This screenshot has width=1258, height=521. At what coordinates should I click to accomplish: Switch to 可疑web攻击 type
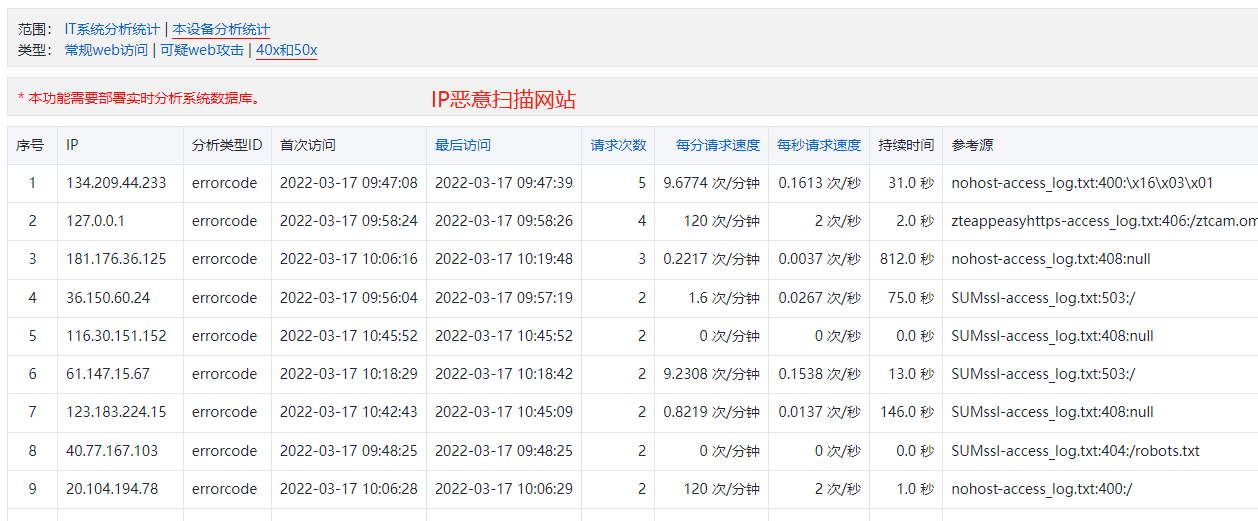pyautogui.click(x=202, y=50)
